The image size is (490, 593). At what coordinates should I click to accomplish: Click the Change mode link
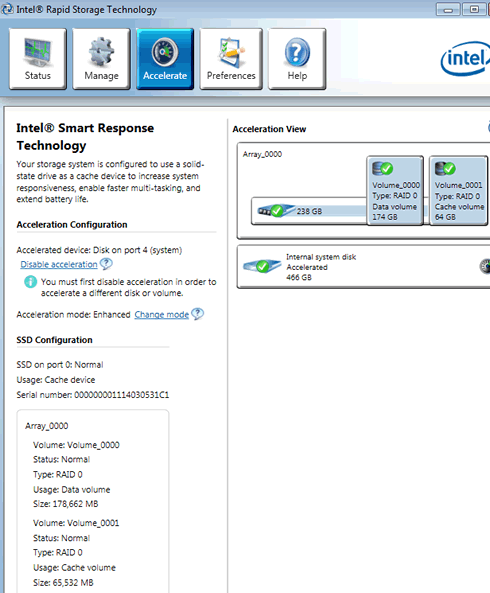point(161,315)
